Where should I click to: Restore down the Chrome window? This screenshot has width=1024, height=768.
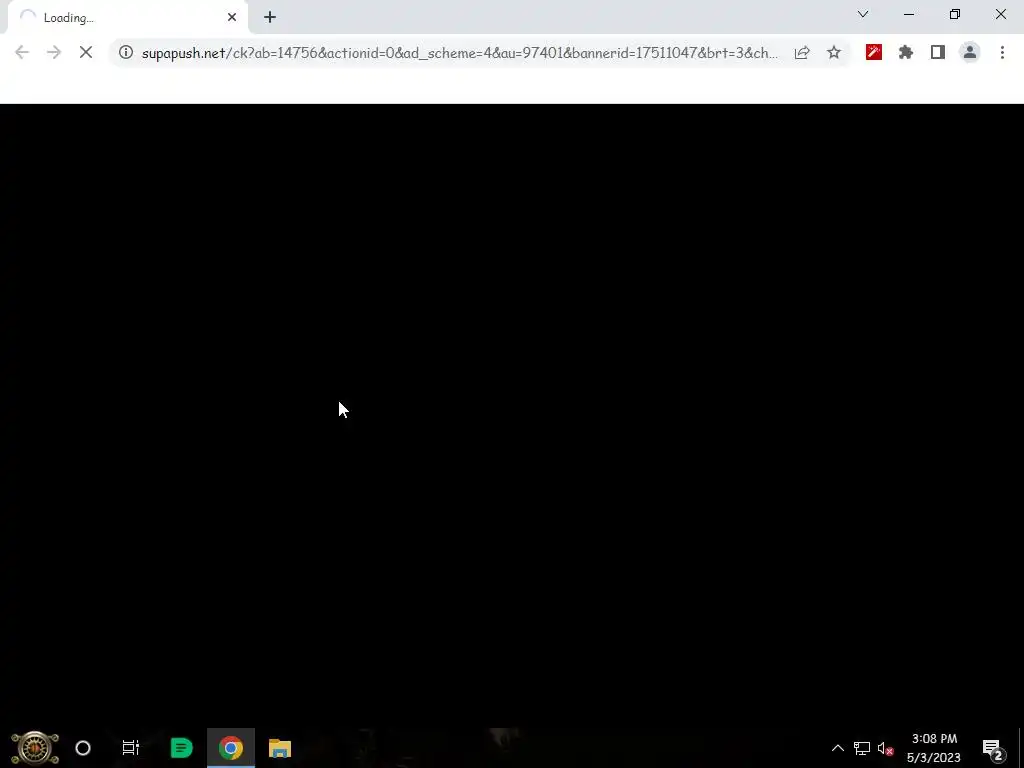tap(955, 14)
